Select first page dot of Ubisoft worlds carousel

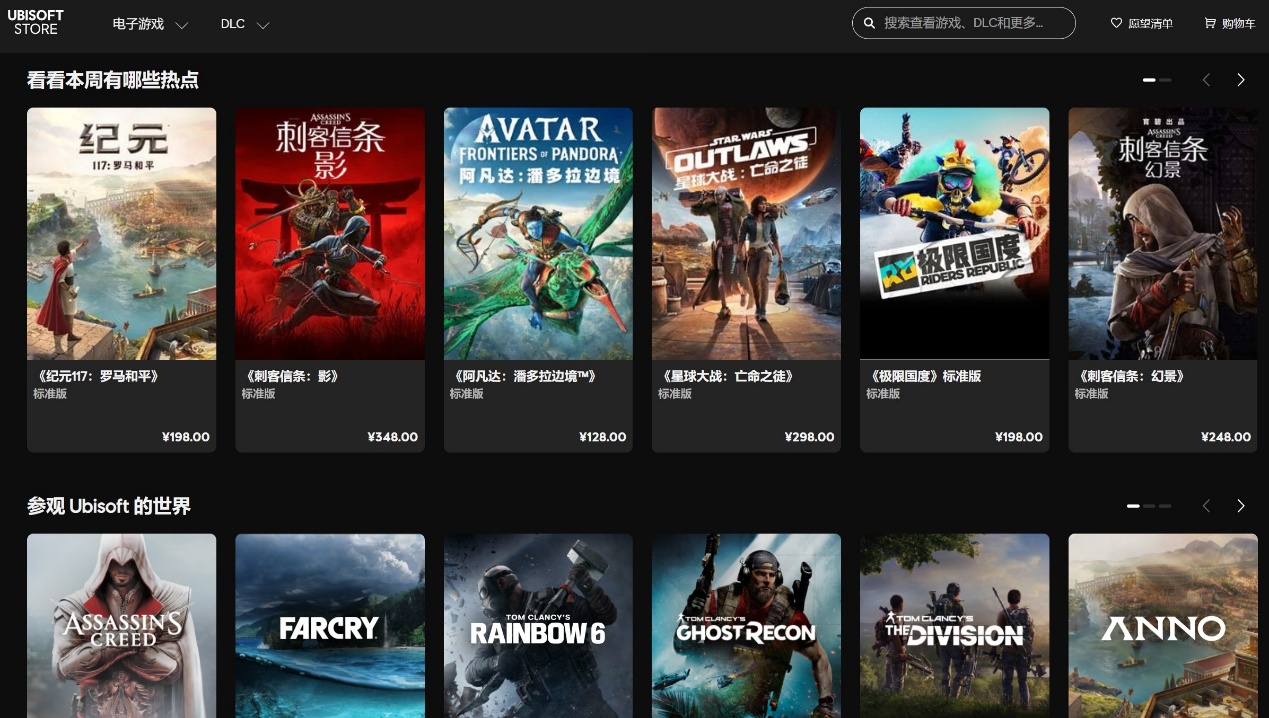pyautogui.click(x=1133, y=506)
